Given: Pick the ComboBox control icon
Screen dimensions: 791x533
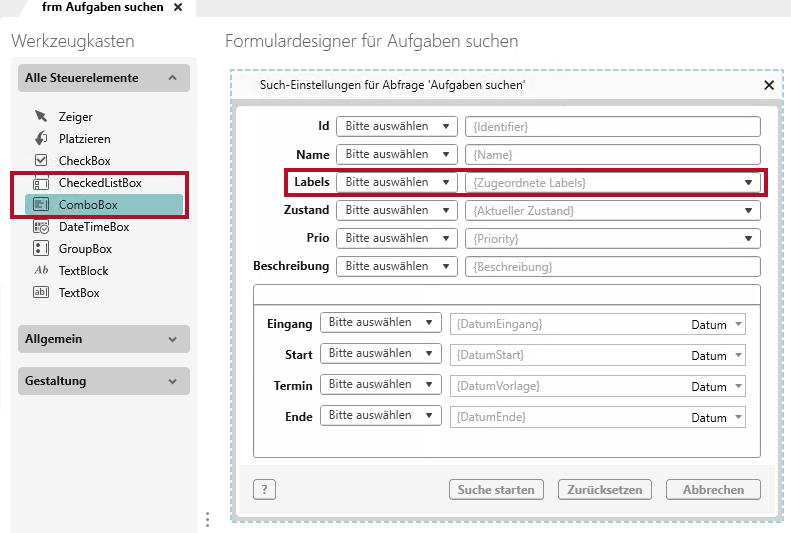Looking at the screenshot, I should point(41,204).
